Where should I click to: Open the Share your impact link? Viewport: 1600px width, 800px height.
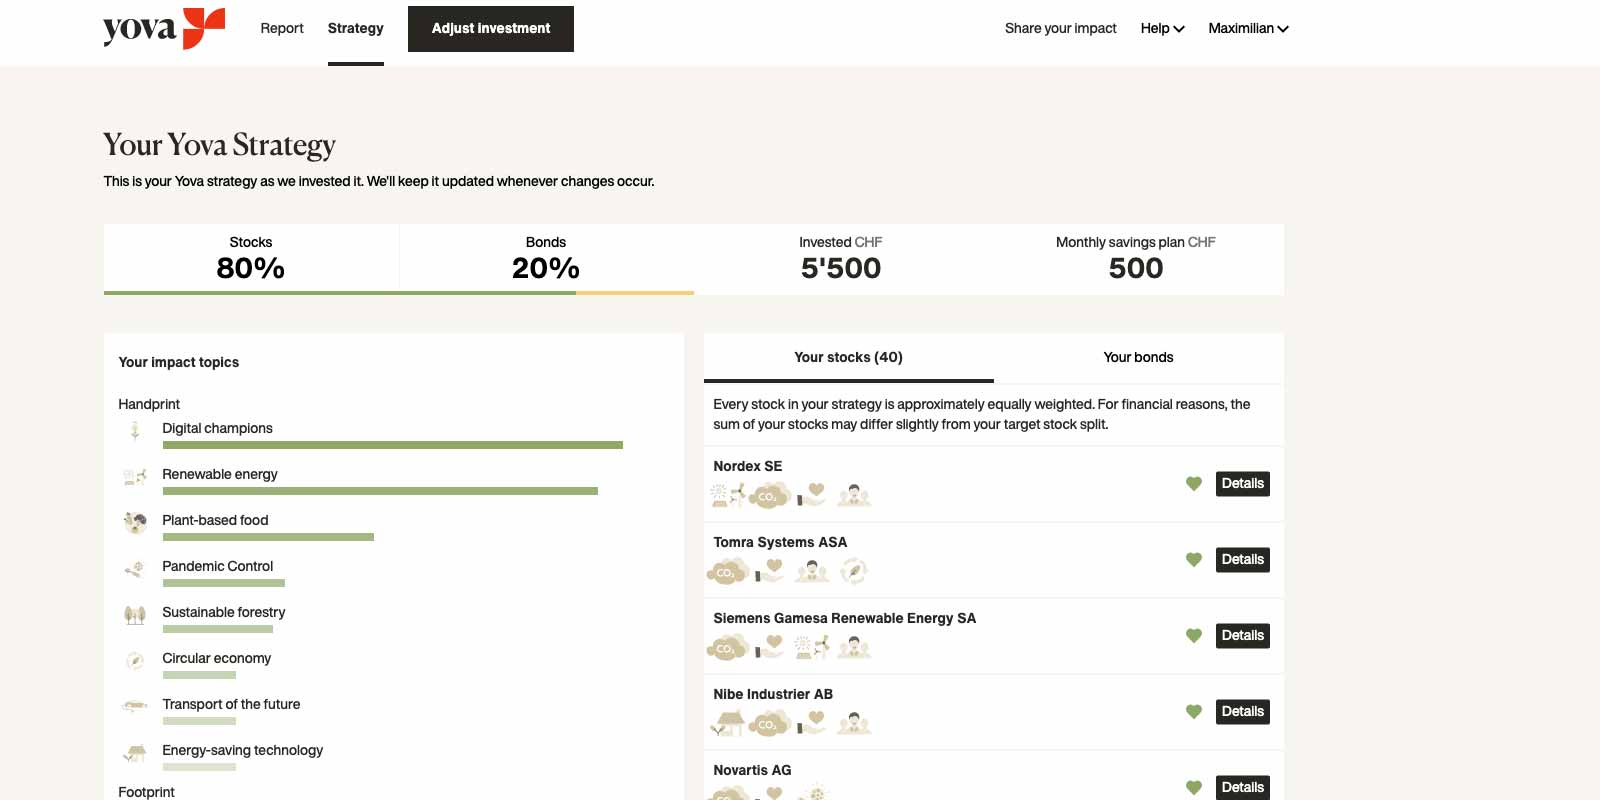(x=1060, y=28)
